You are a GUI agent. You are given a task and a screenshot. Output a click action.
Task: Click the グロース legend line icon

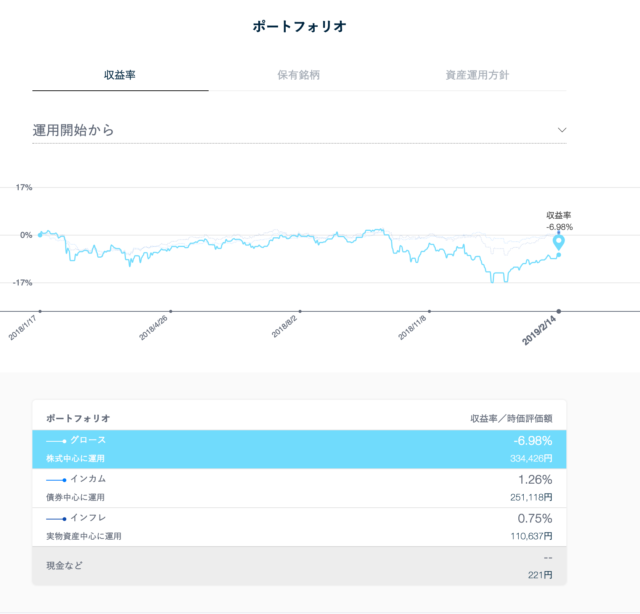pos(54,439)
